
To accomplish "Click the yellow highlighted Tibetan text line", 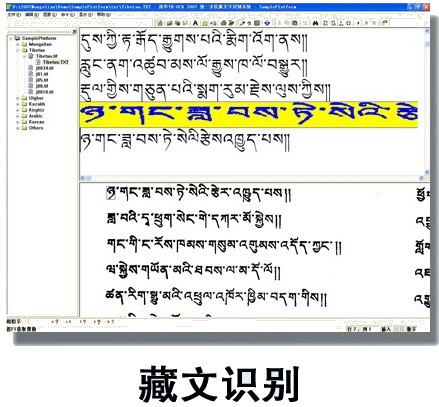I will click(249, 115).
